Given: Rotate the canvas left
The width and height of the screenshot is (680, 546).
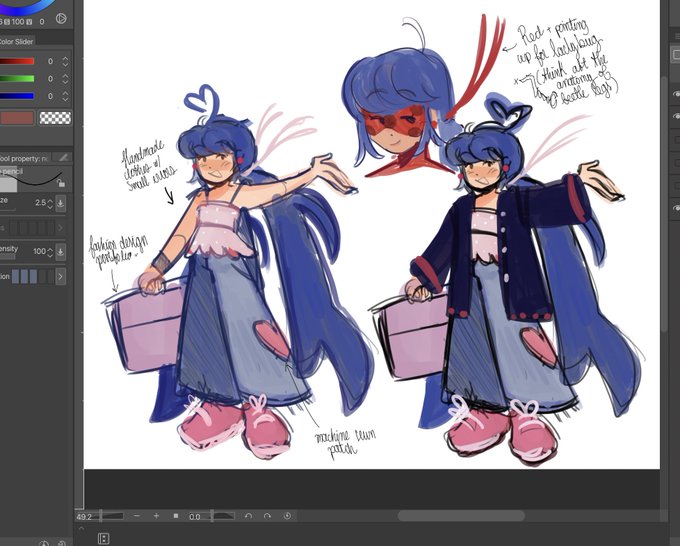Looking at the screenshot, I should coord(248,516).
